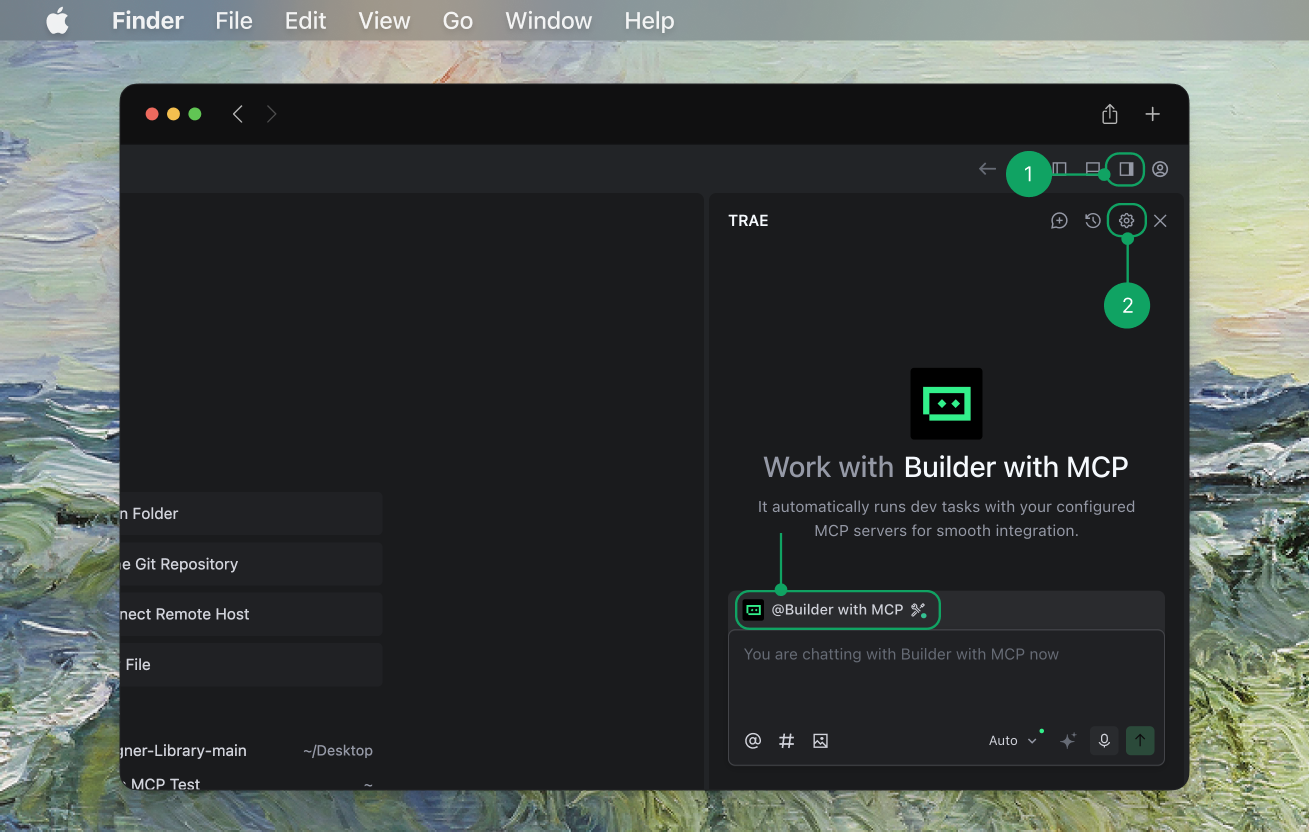Screen dimensions: 1309x832
Task: Click the button ending in 'File'
Action: click(250, 664)
